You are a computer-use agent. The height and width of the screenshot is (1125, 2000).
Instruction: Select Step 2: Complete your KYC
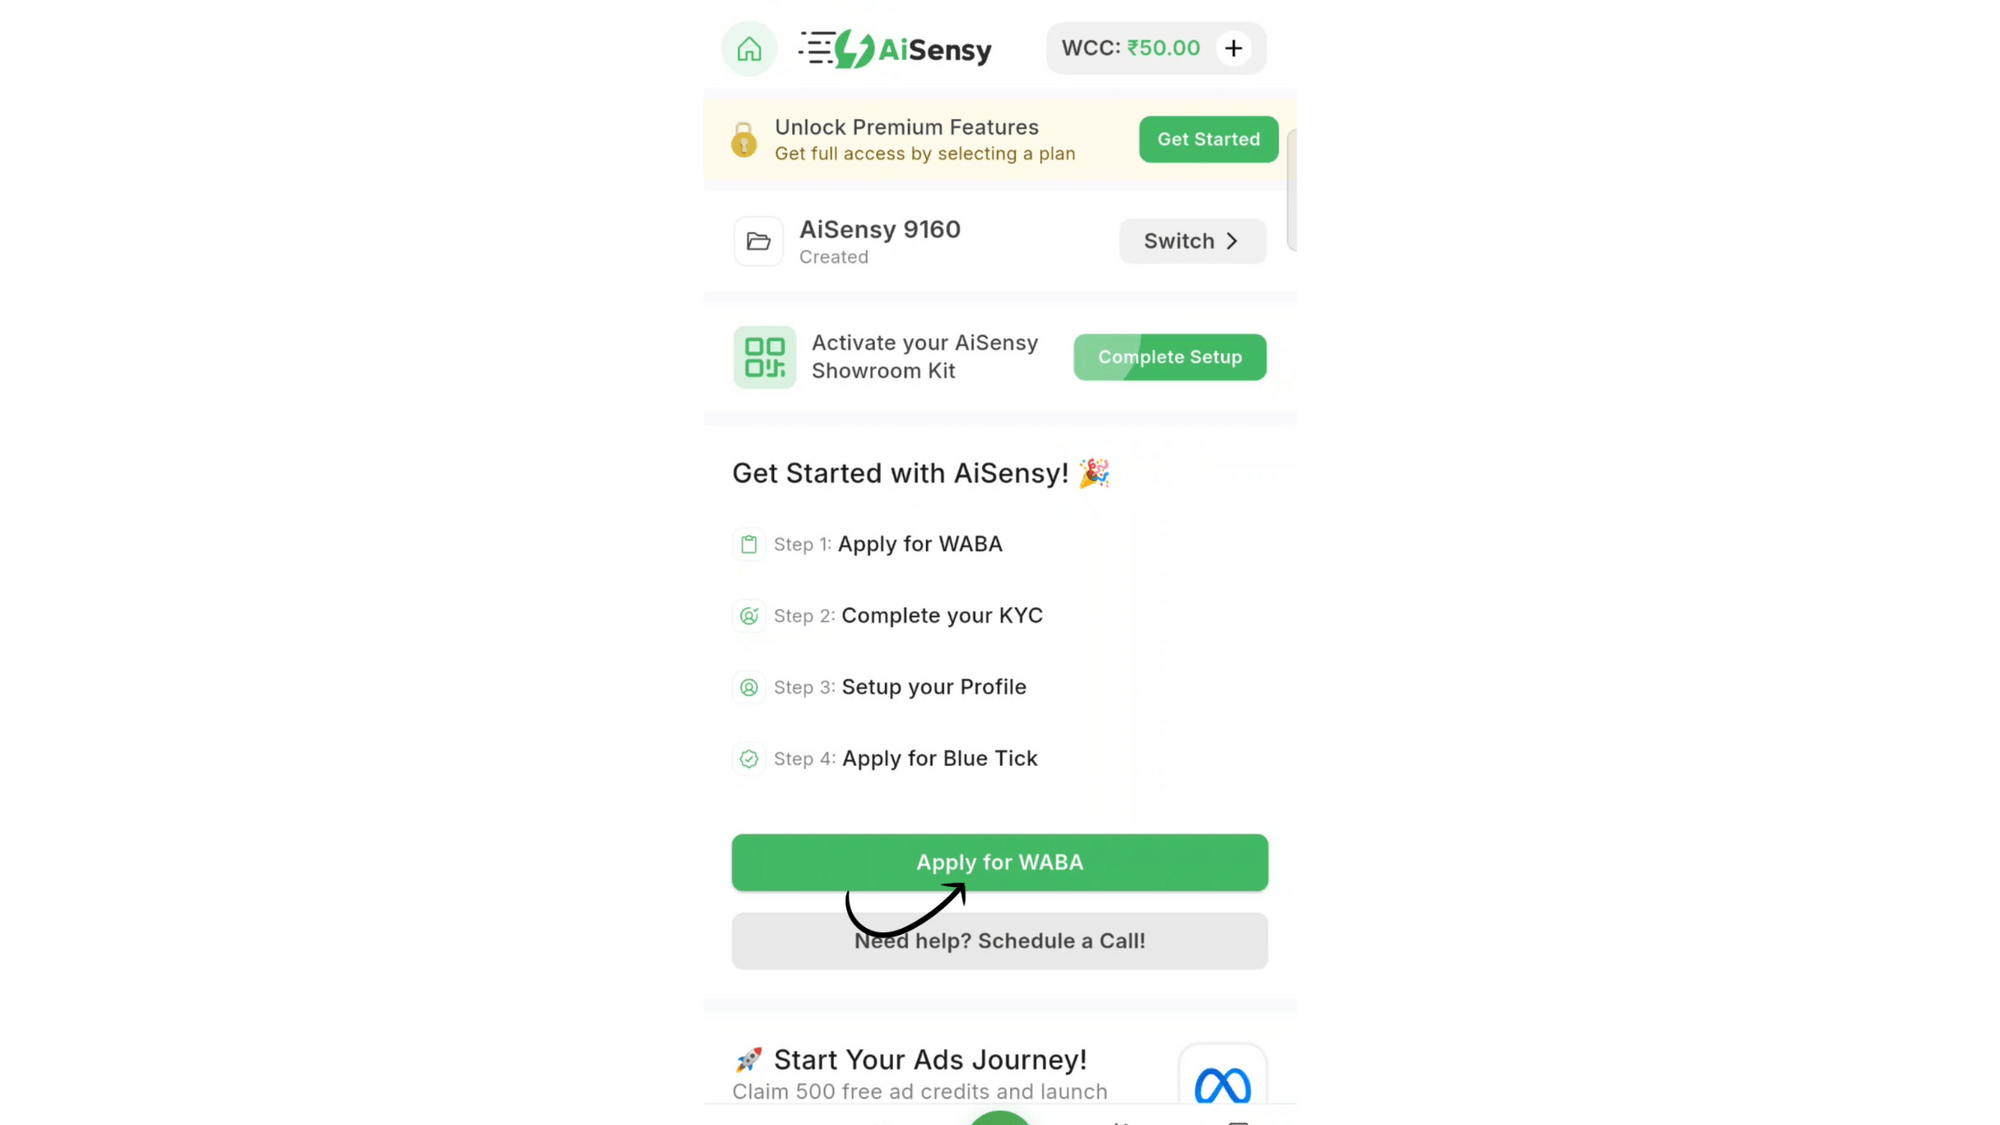pos(908,616)
